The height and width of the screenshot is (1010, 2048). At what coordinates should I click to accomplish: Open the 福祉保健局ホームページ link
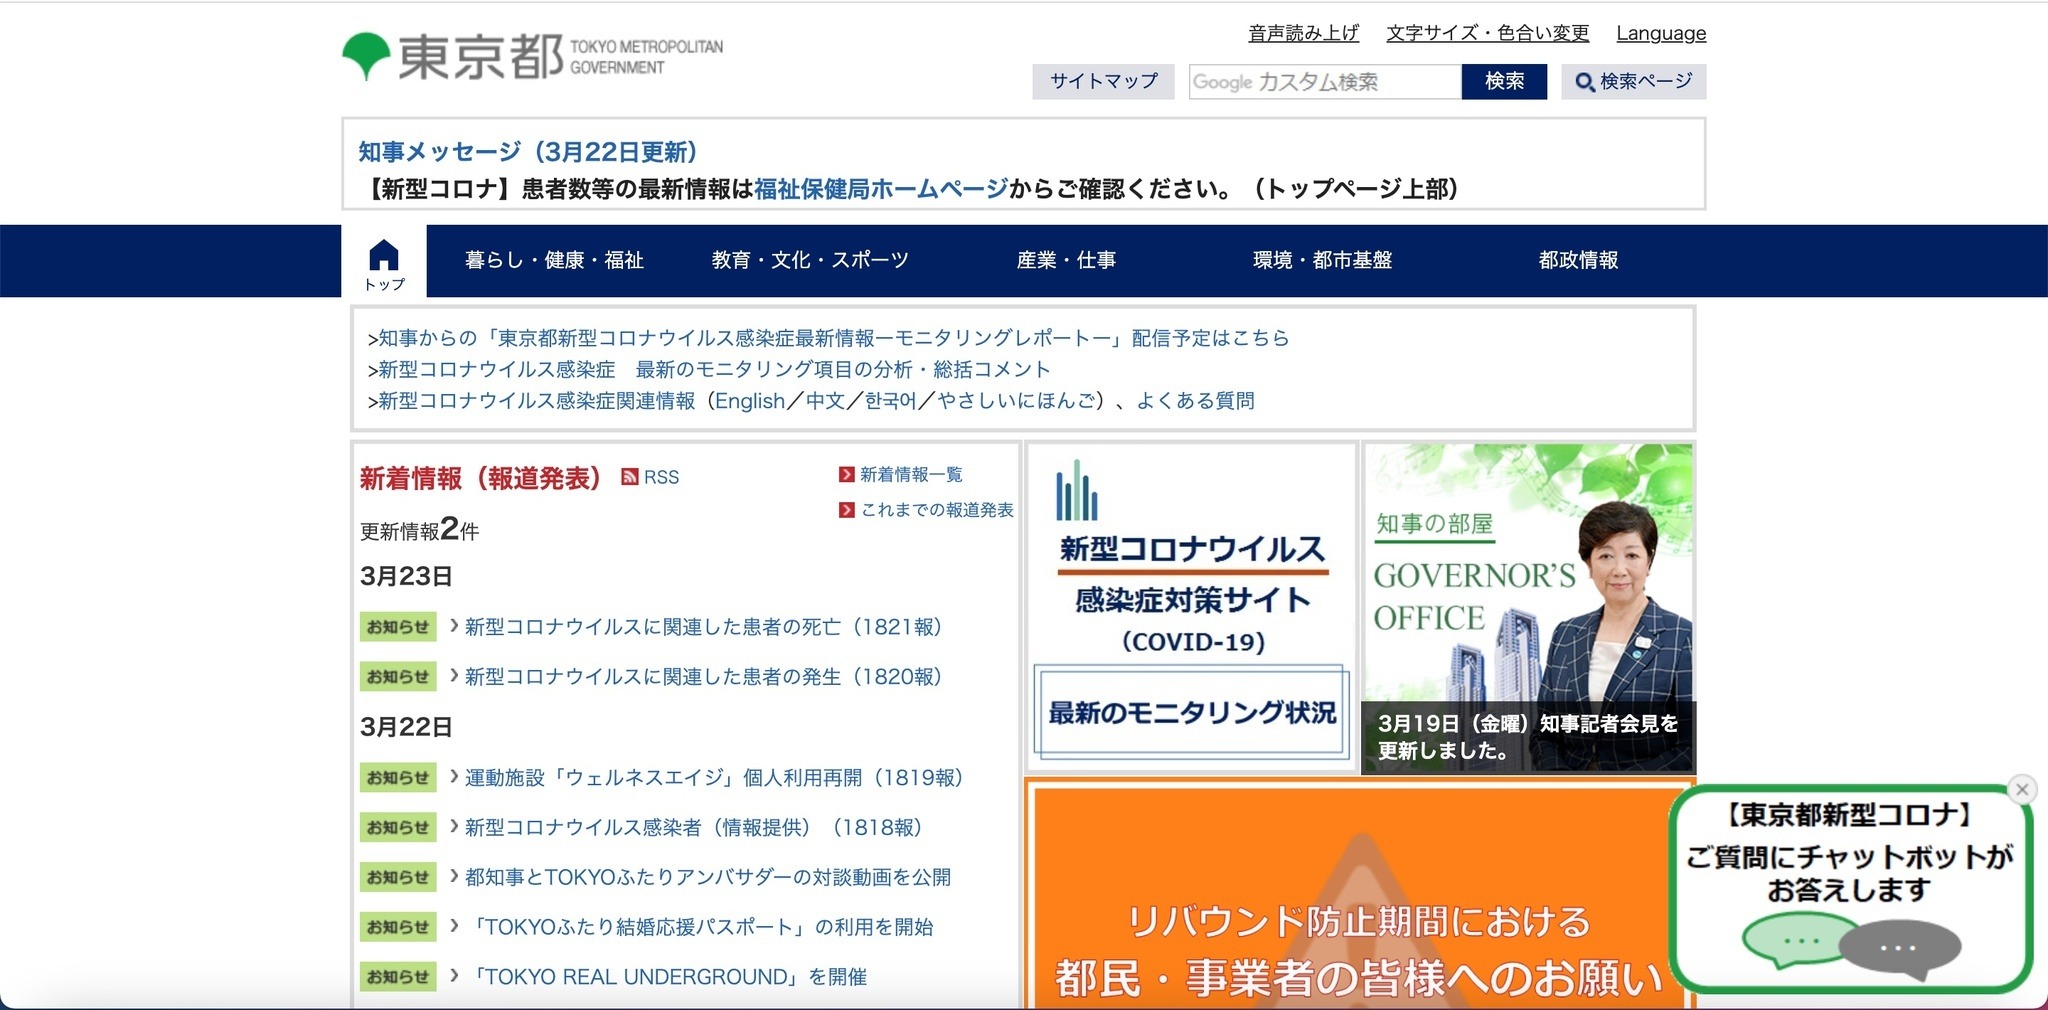880,189
